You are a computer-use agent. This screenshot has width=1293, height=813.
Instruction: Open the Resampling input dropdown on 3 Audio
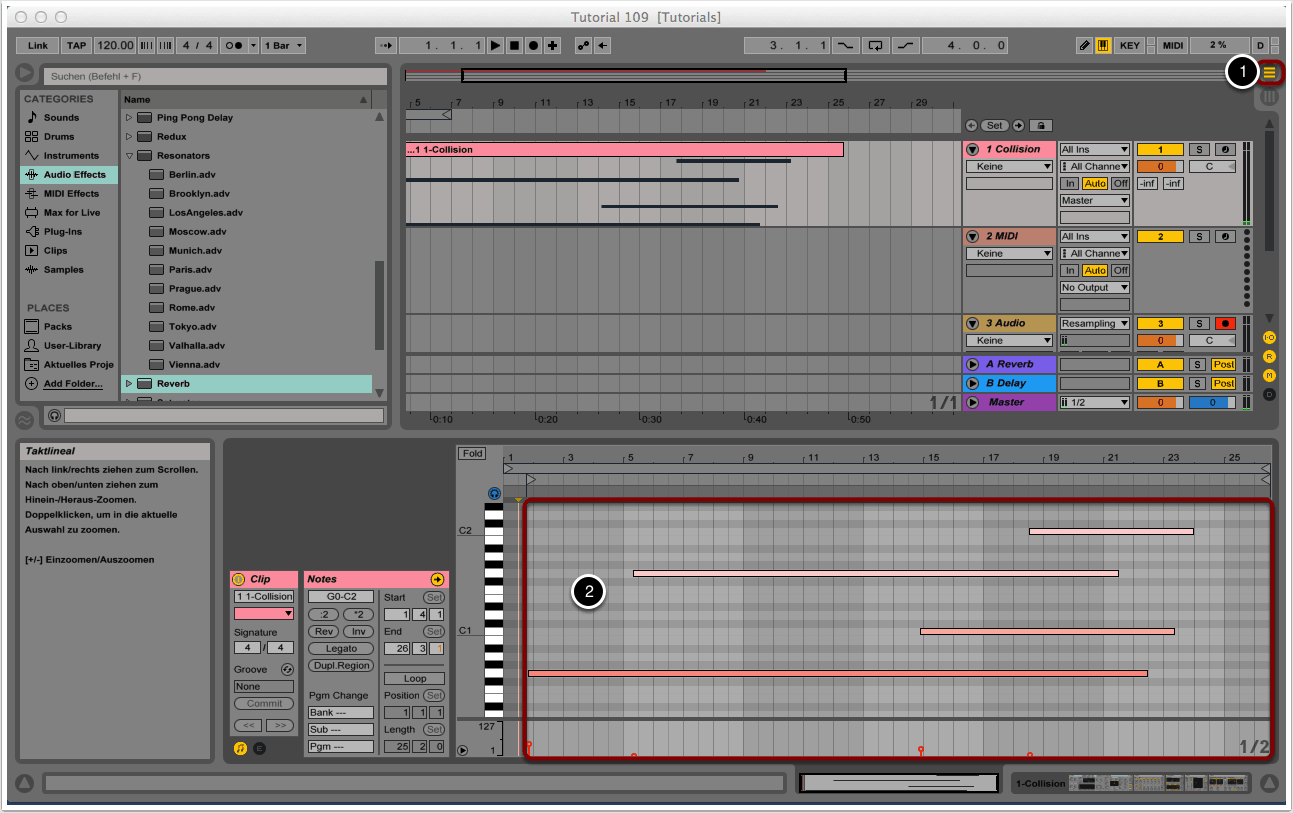(1094, 323)
